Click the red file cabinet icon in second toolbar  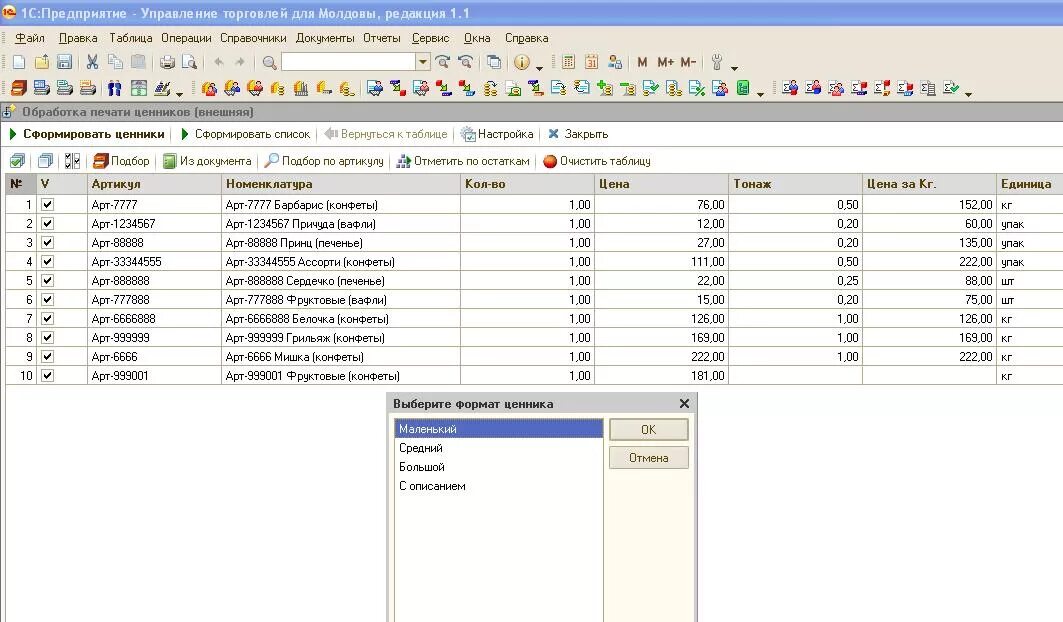click(18, 88)
